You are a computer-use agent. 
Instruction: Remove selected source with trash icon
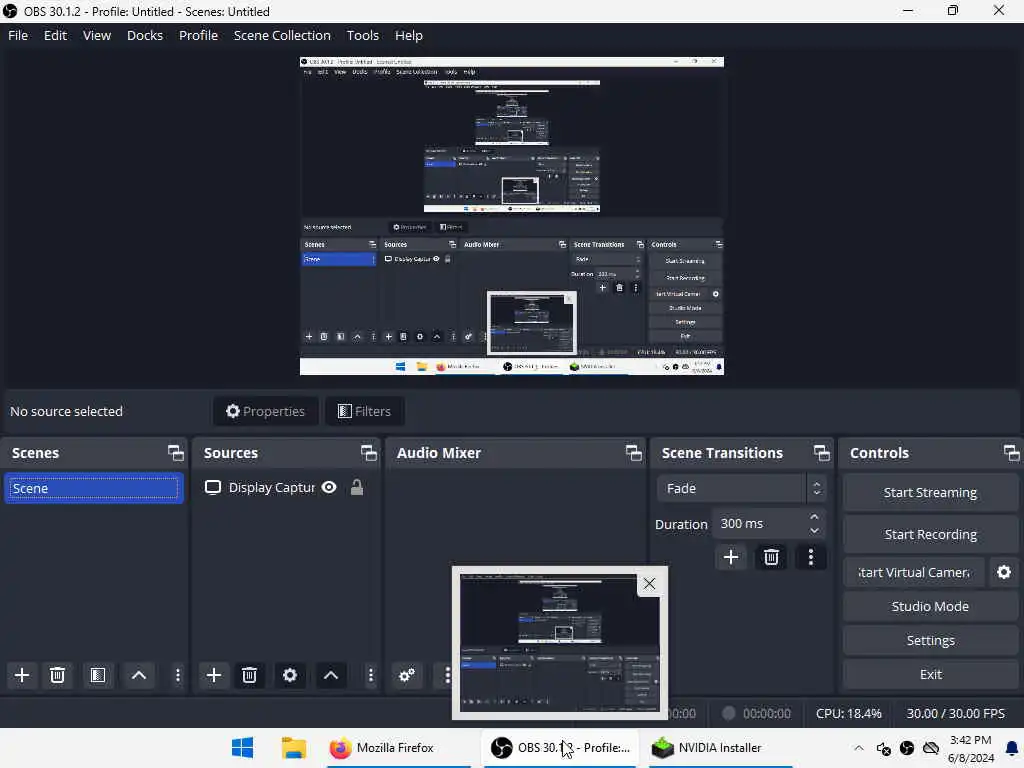tap(249, 675)
